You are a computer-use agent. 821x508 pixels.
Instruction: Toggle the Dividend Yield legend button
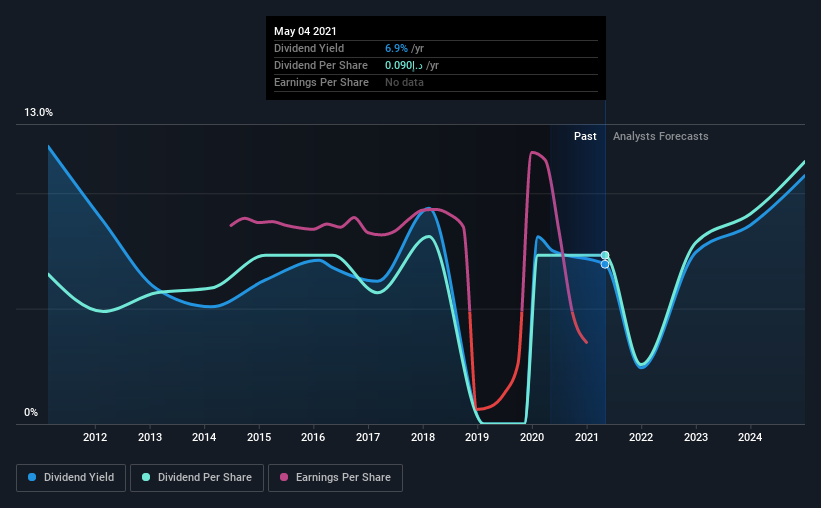pyautogui.click(x=71, y=478)
